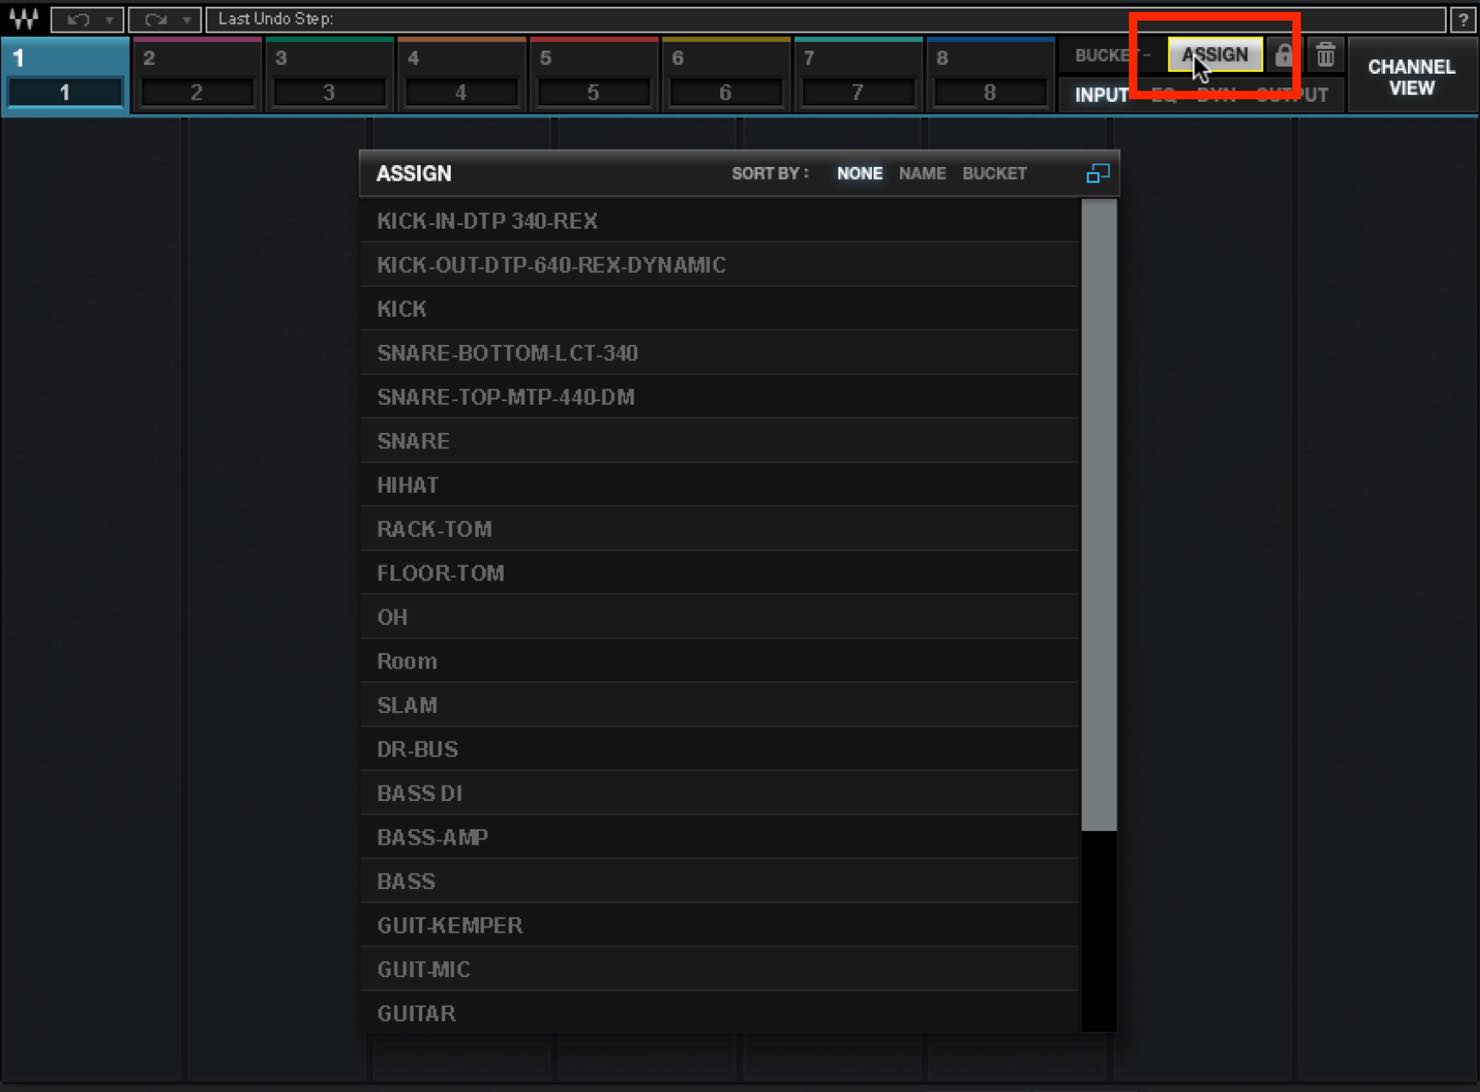Select SNARE-TOP-MTP-440-DM track

pyautogui.click(x=720, y=397)
